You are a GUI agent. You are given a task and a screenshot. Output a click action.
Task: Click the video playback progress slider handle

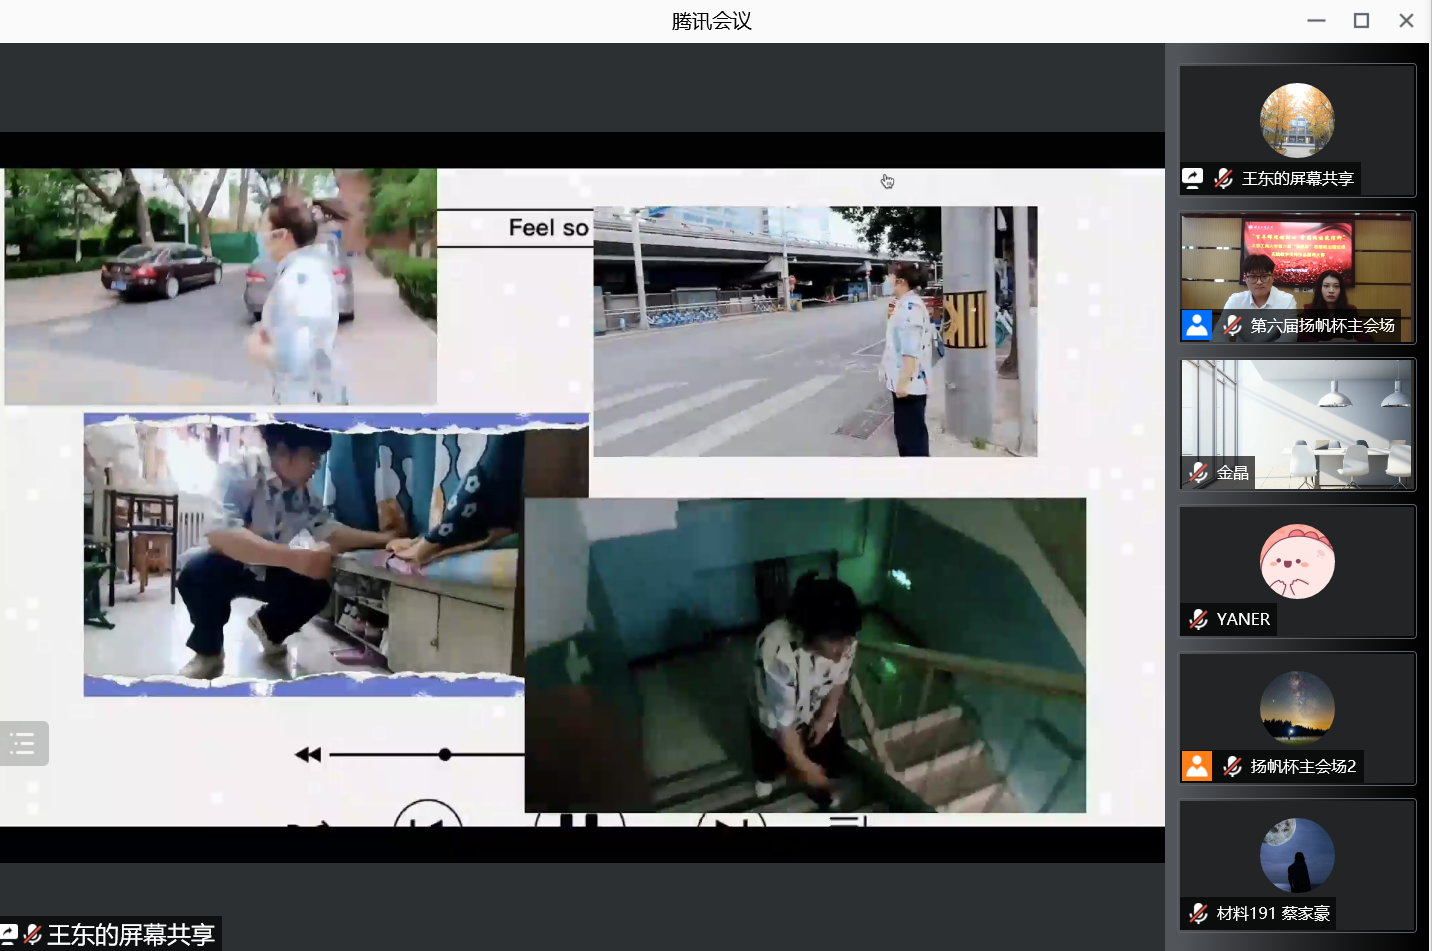[x=444, y=754]
